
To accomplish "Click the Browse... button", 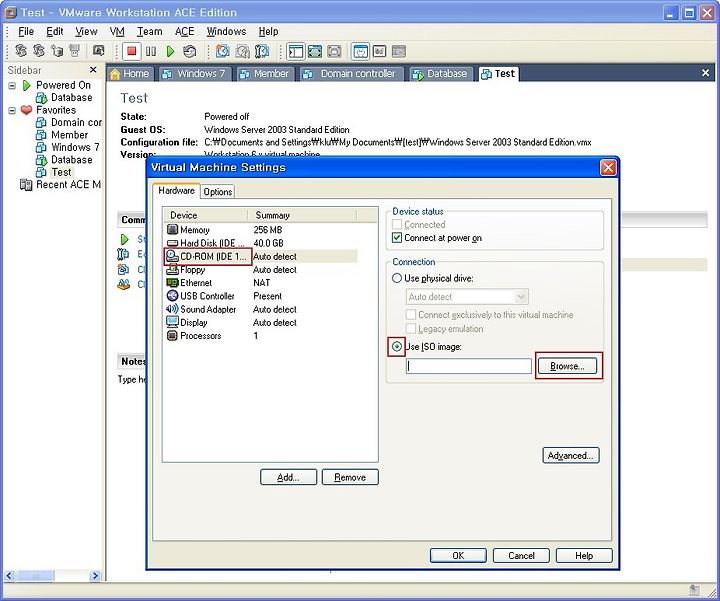I will (567, 366).
